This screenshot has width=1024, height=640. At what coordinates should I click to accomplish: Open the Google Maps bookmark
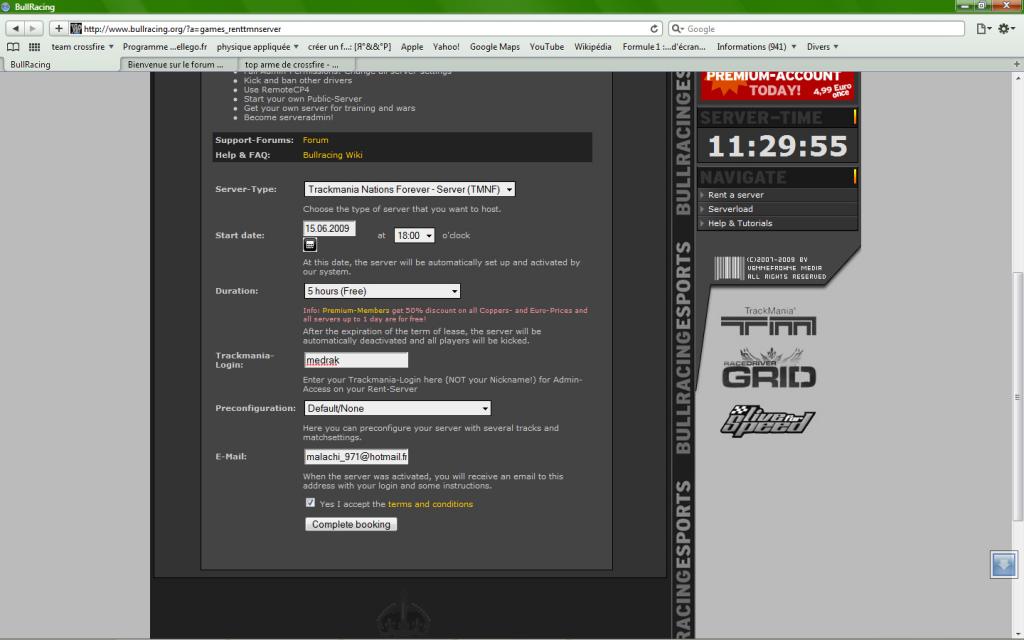[494, 47]
